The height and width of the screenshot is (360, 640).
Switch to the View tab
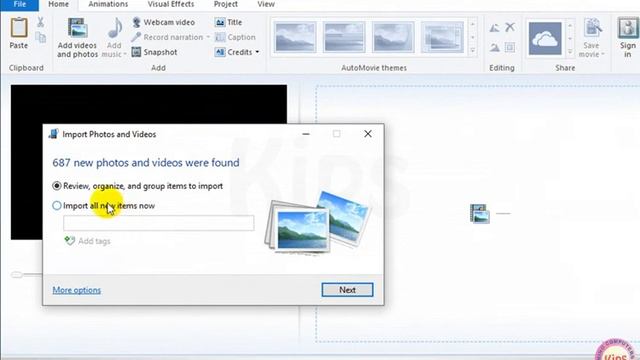pos(266,4)
